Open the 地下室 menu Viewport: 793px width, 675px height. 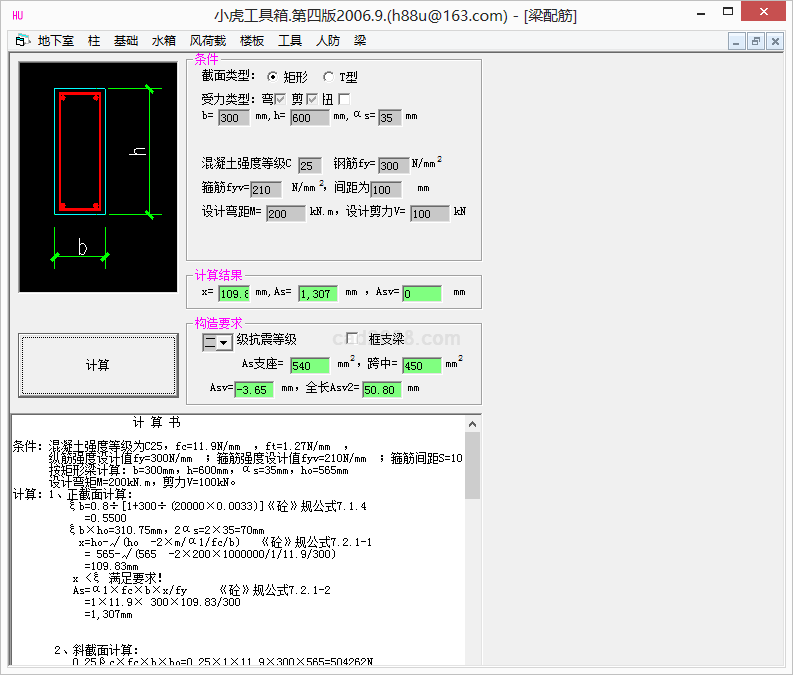(x=55, y=41)
